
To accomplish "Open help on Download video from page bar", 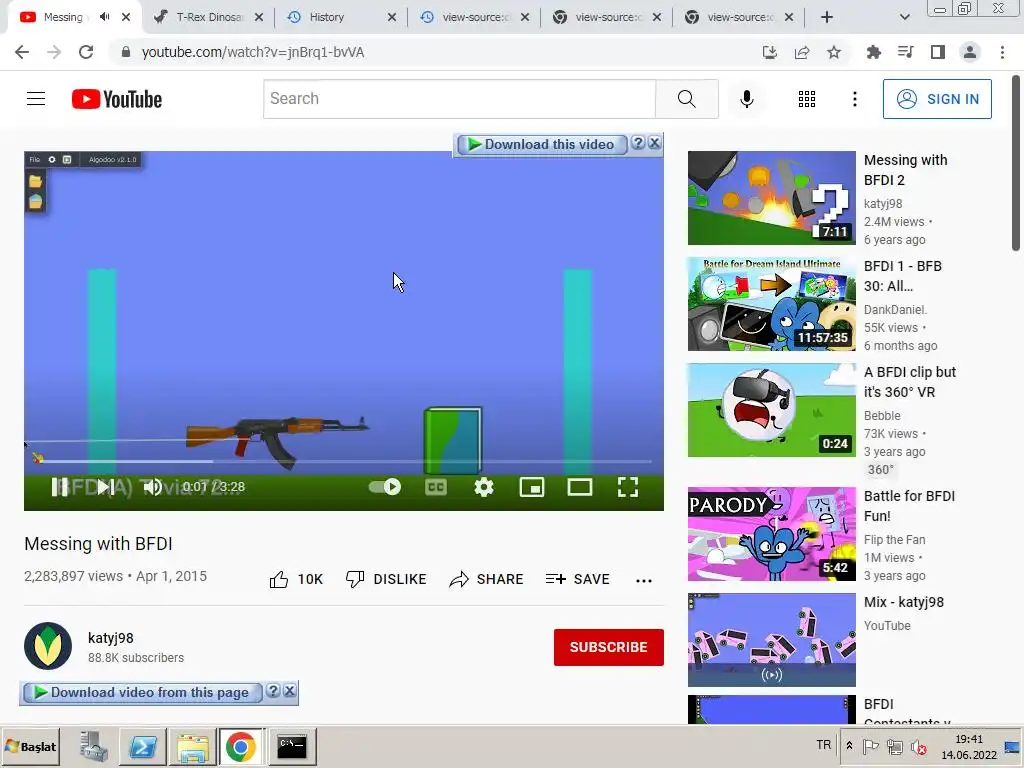I will (274, 691).
